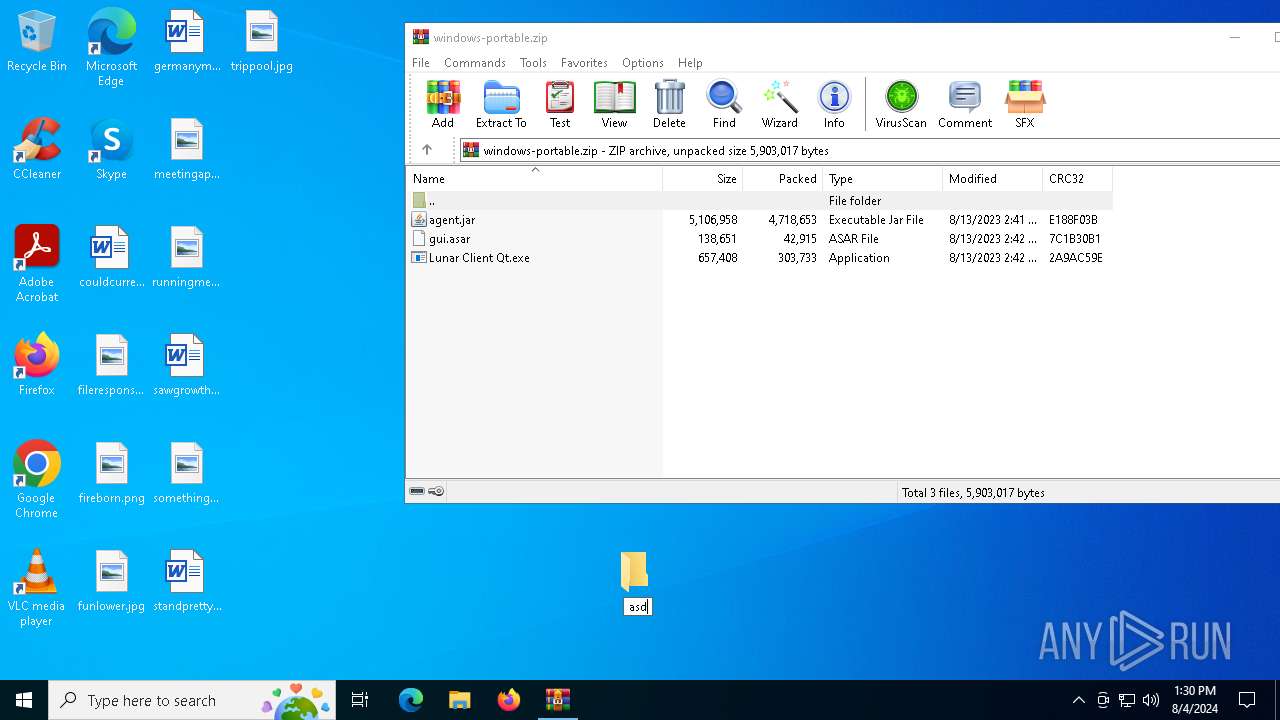
Task: Select the filerespons... desktop file
Action: tap(111, 365)
